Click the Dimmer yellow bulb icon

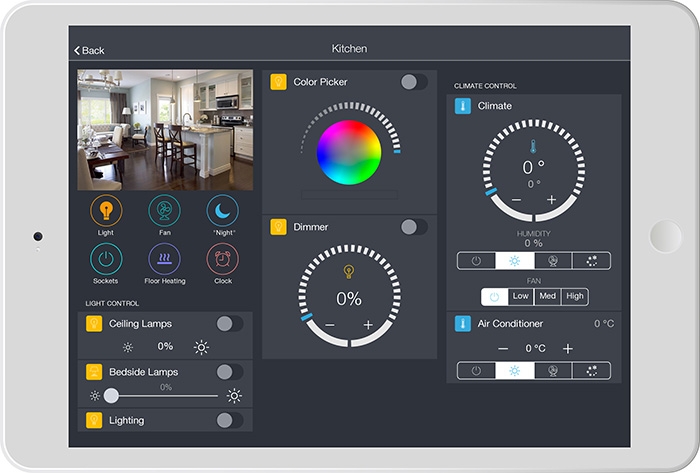279,227
